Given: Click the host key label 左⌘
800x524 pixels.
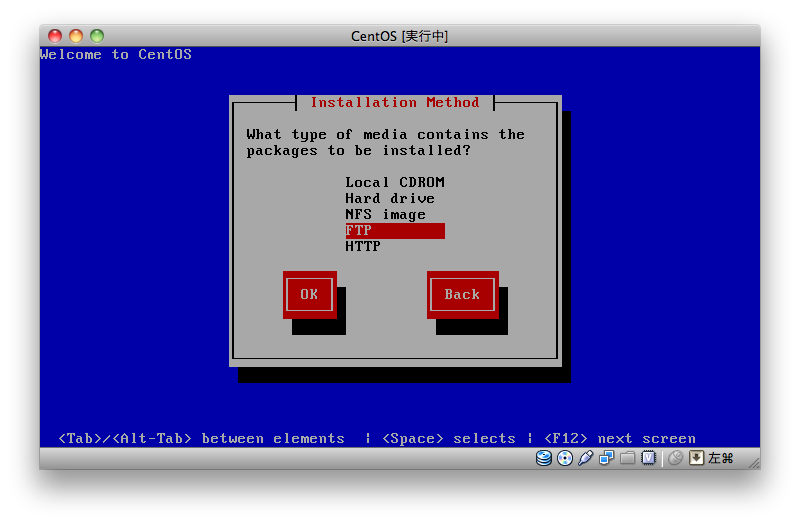Looking at the screenshot, I should pos(720,458).
